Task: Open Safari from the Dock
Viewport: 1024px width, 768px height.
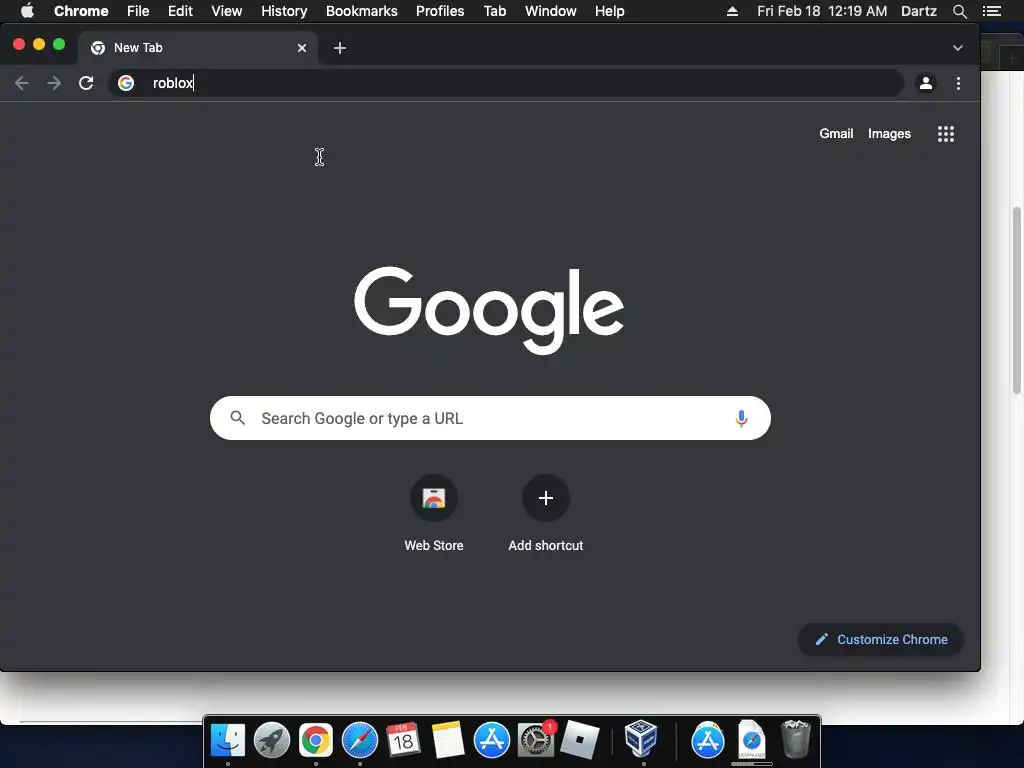Action: 360,740
